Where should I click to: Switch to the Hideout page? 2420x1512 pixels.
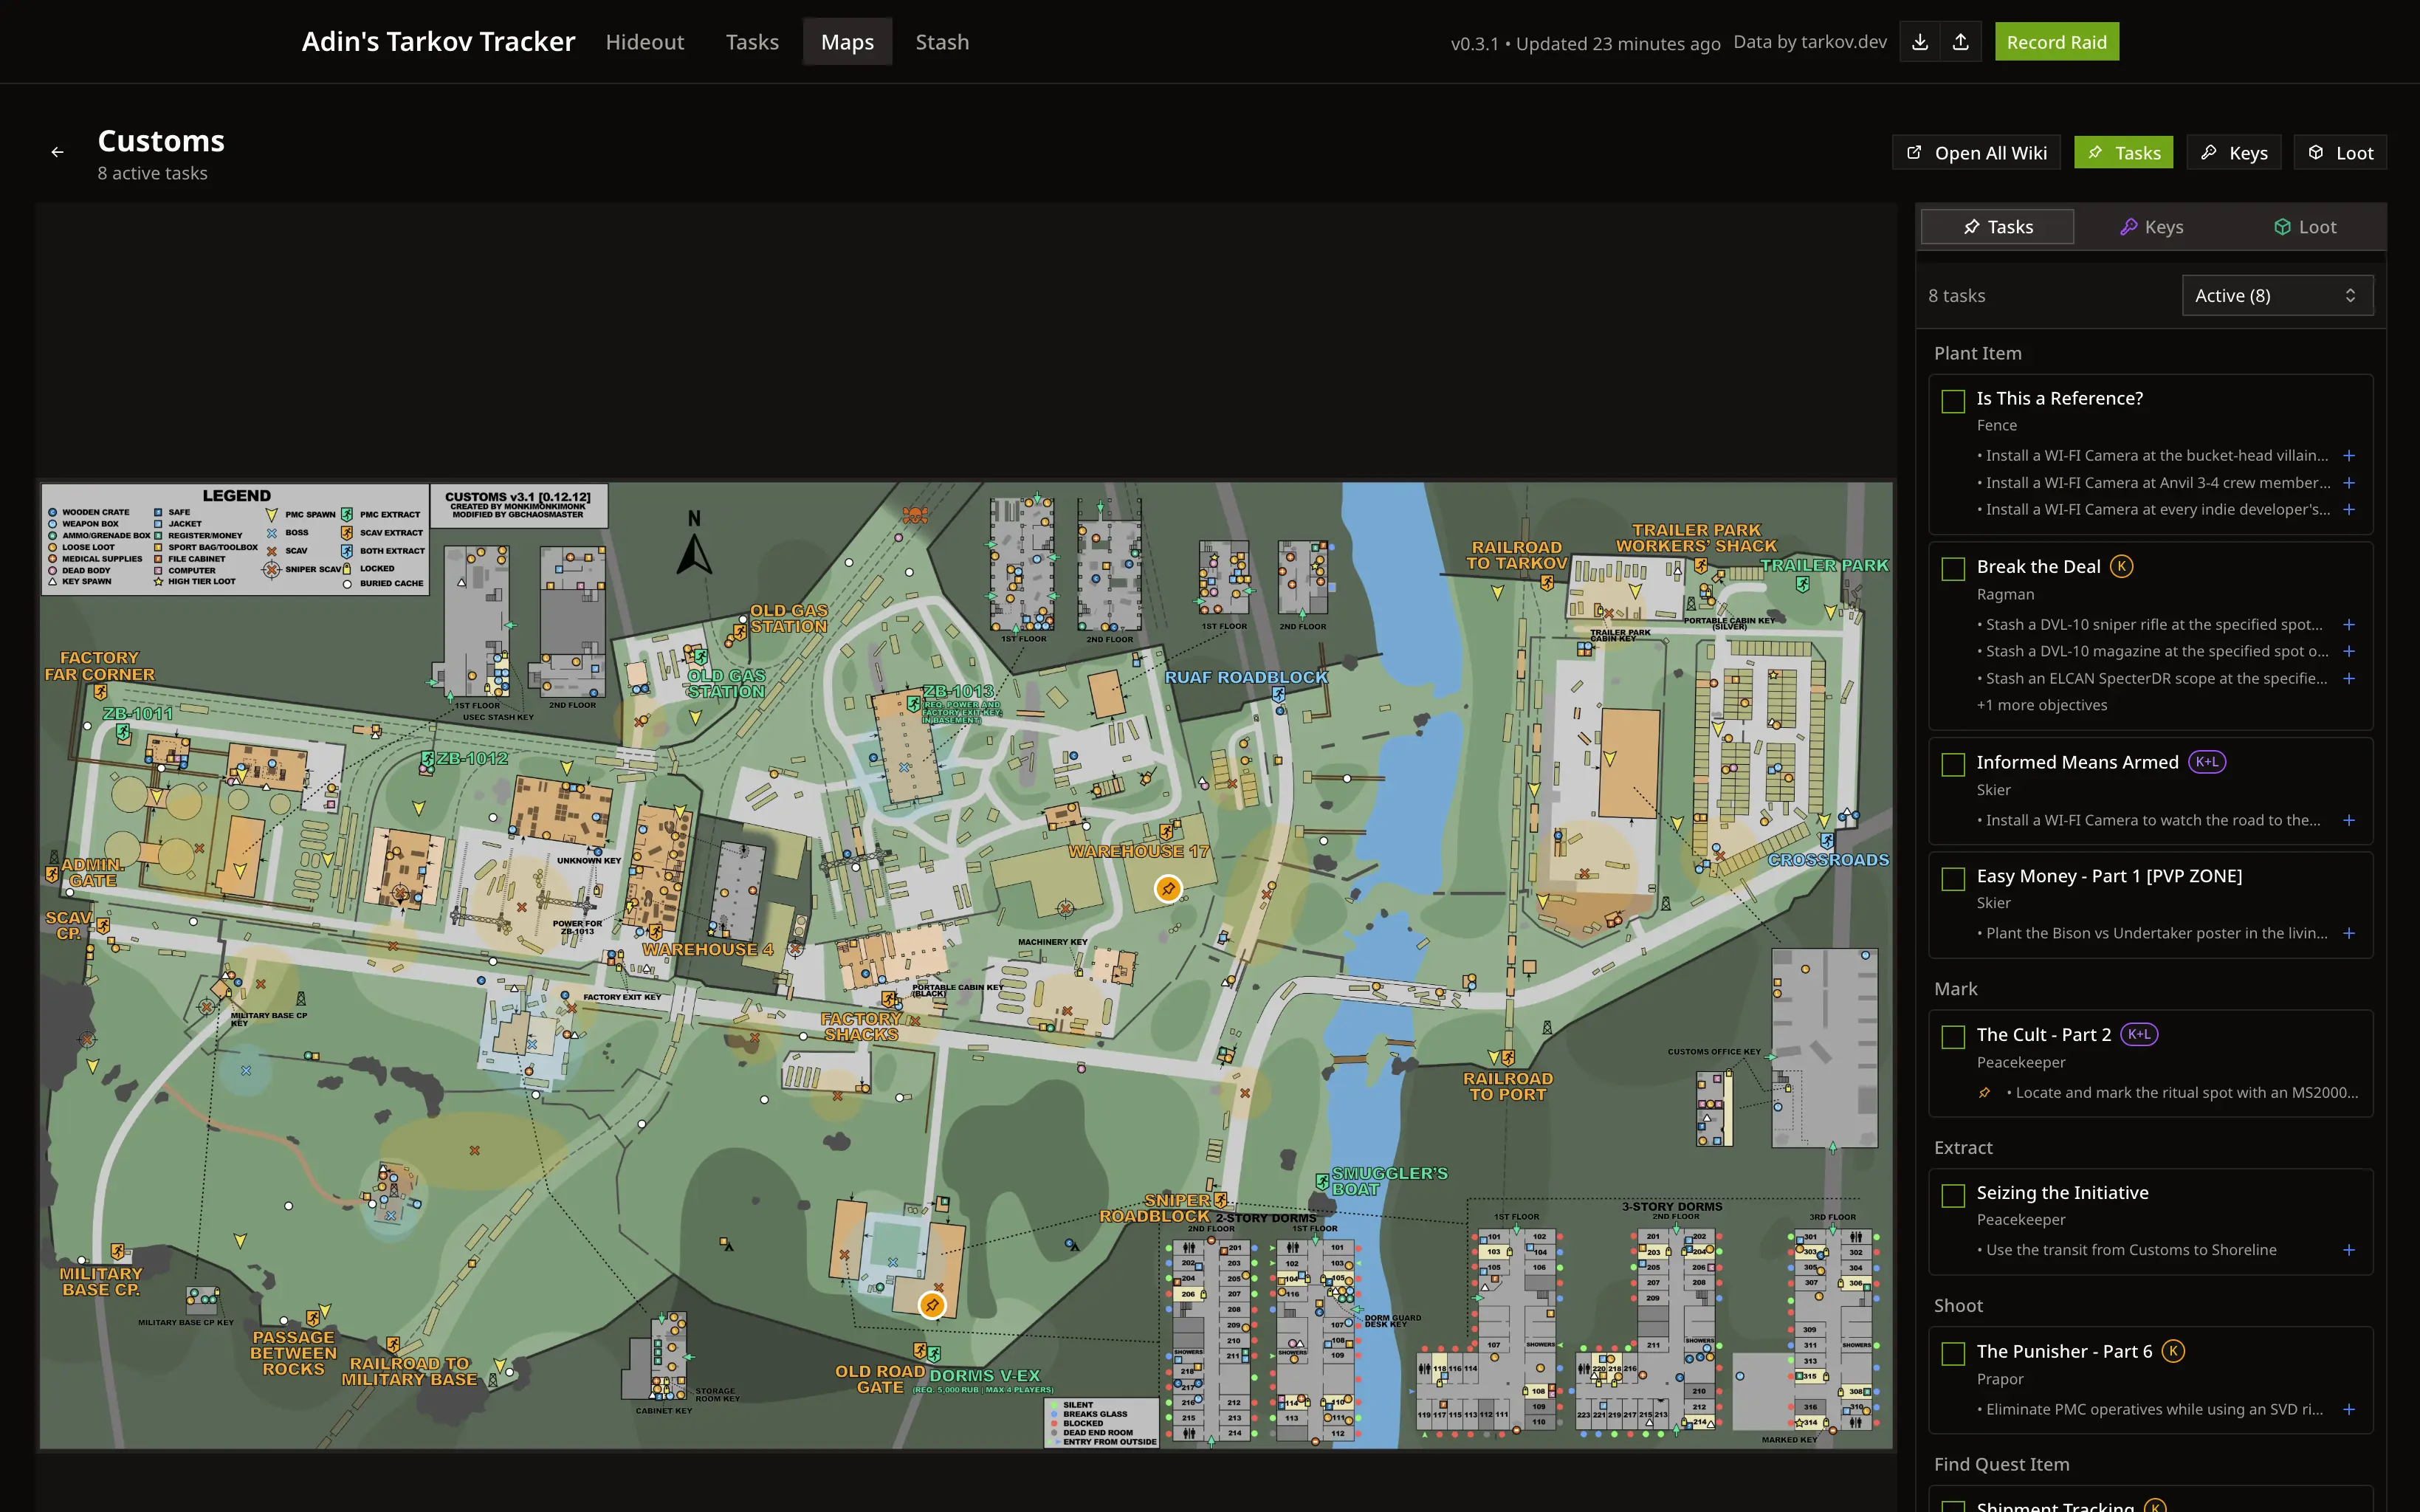point(645,41)
